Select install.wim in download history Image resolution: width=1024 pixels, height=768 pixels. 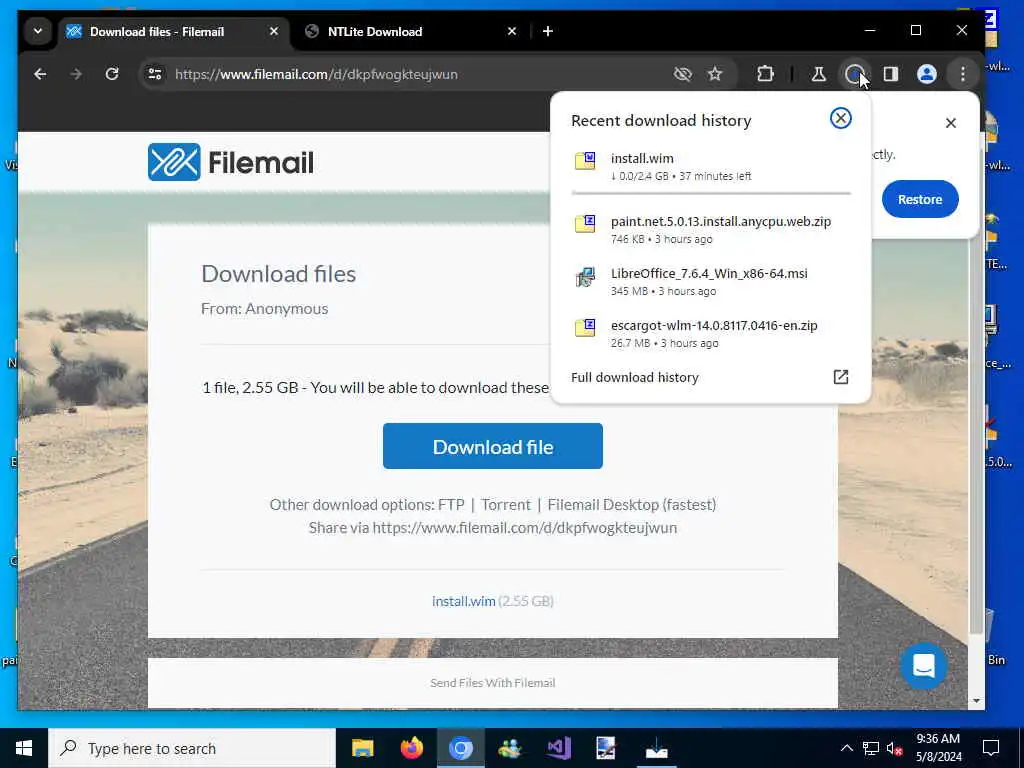coord(711,167)
